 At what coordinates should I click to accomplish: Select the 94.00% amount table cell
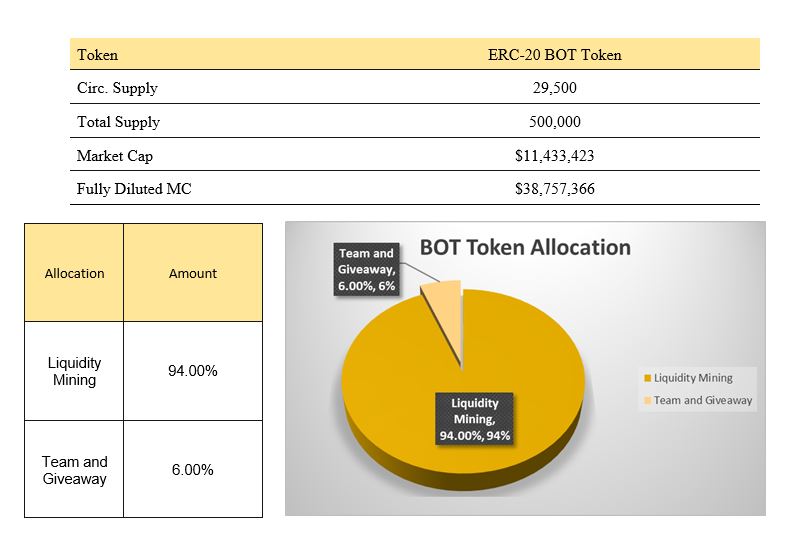pos(193,371)
